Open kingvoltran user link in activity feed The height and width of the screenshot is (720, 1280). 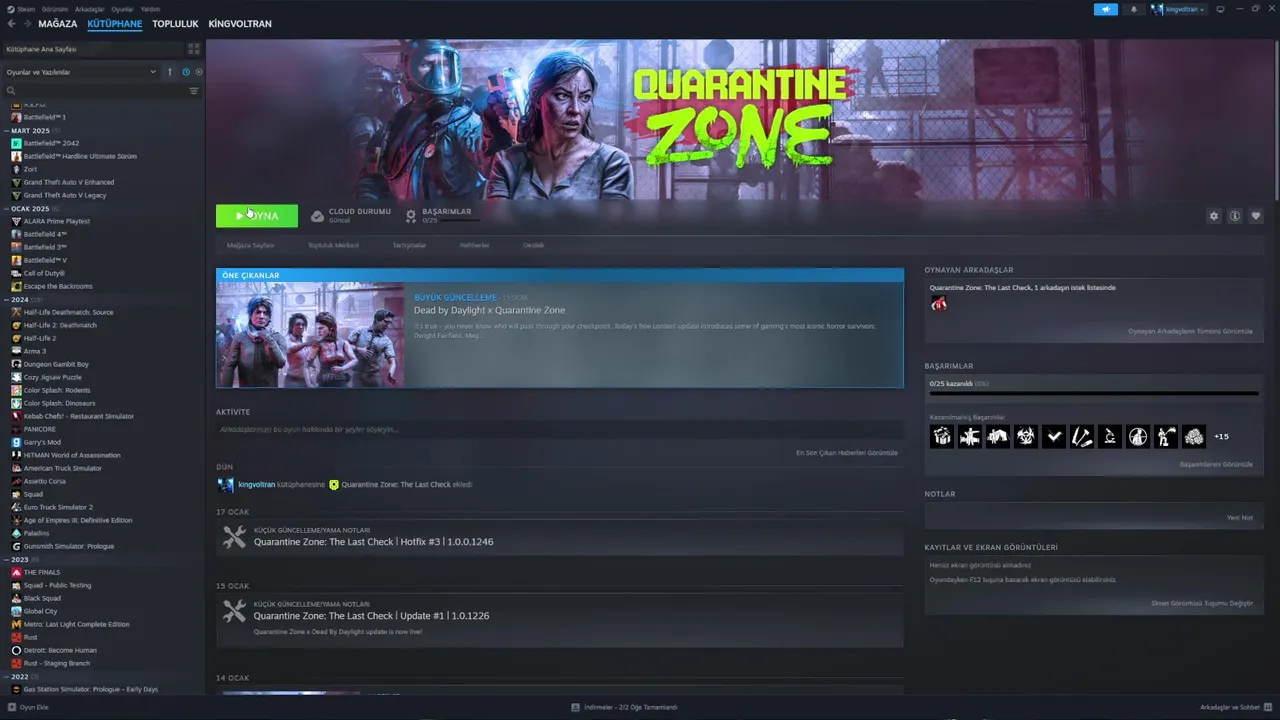(257, 485)
